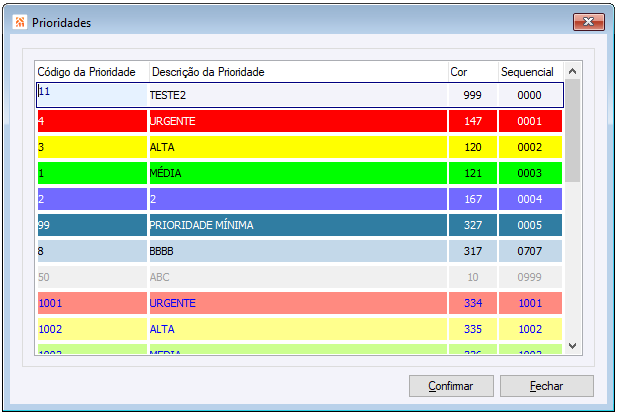Click code 1001 cell
The height and width of the screenshot is (414, 618).
(x=92, y=303)
